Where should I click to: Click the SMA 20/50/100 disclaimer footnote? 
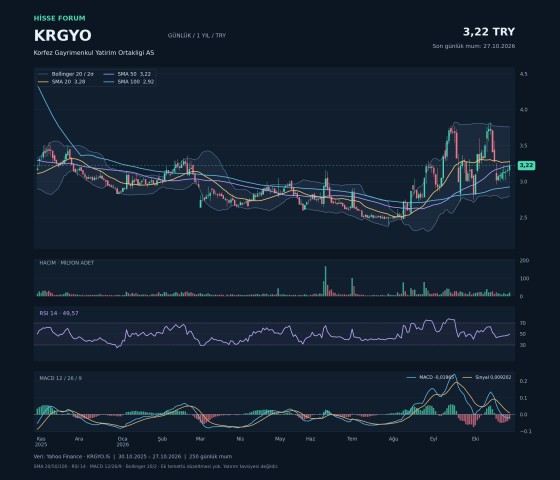pos(156,466)
